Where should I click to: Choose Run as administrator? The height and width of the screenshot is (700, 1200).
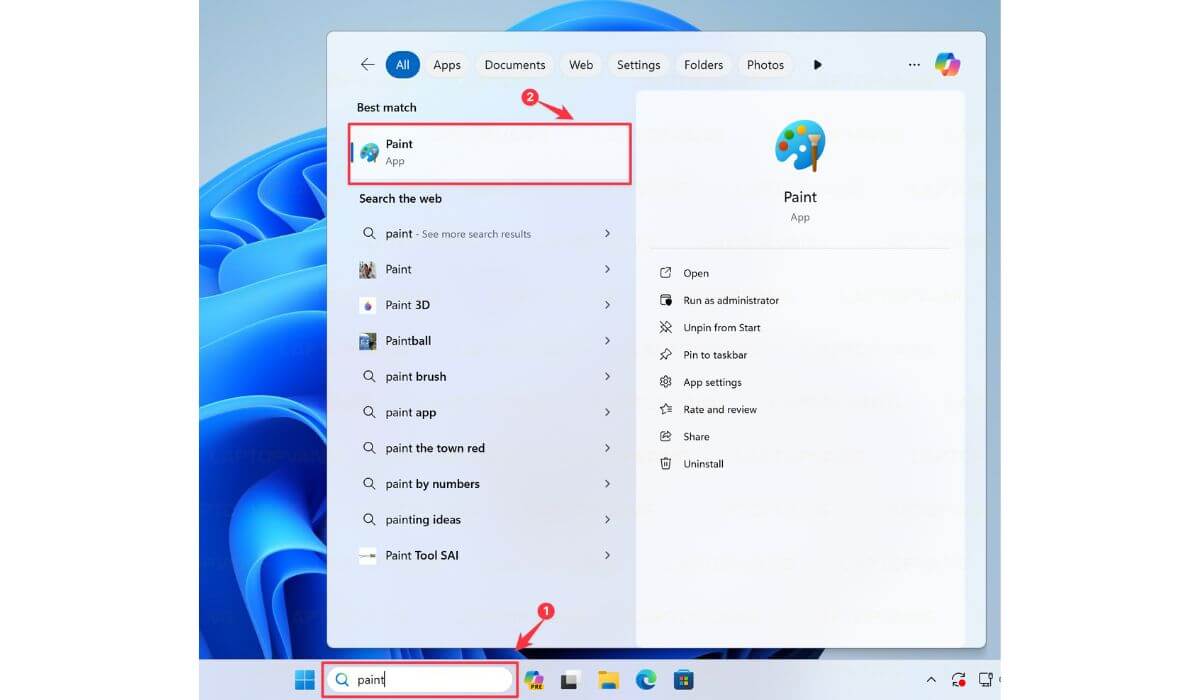coord(731,300)
